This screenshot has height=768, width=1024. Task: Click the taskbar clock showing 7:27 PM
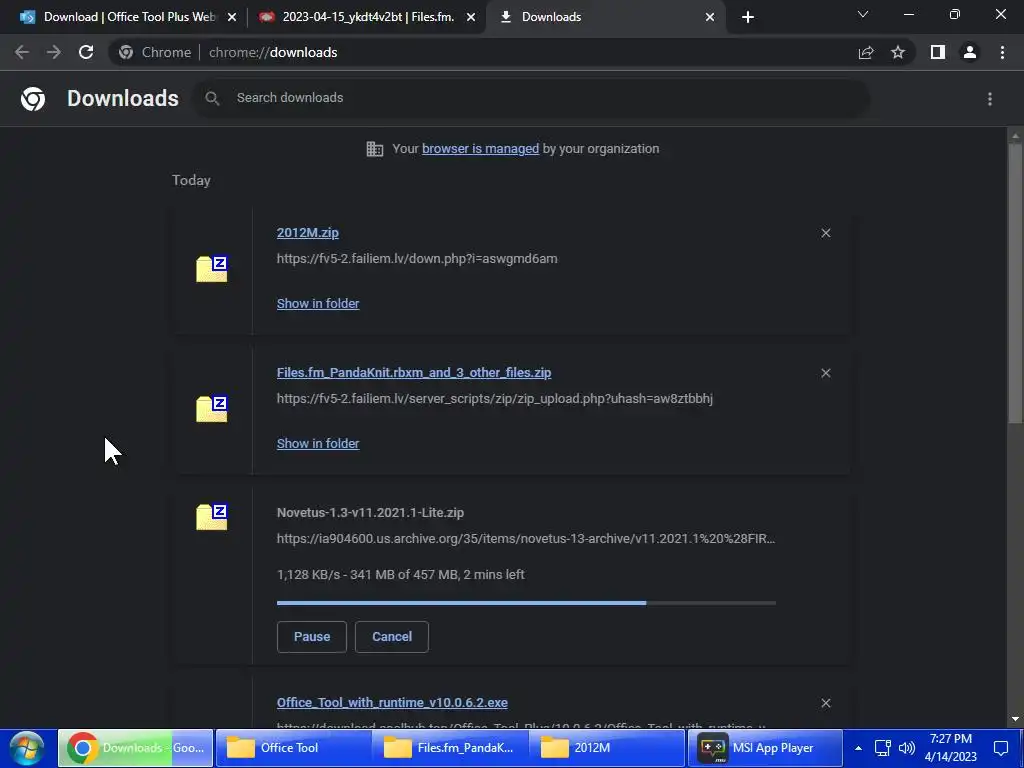click(951, 748)
